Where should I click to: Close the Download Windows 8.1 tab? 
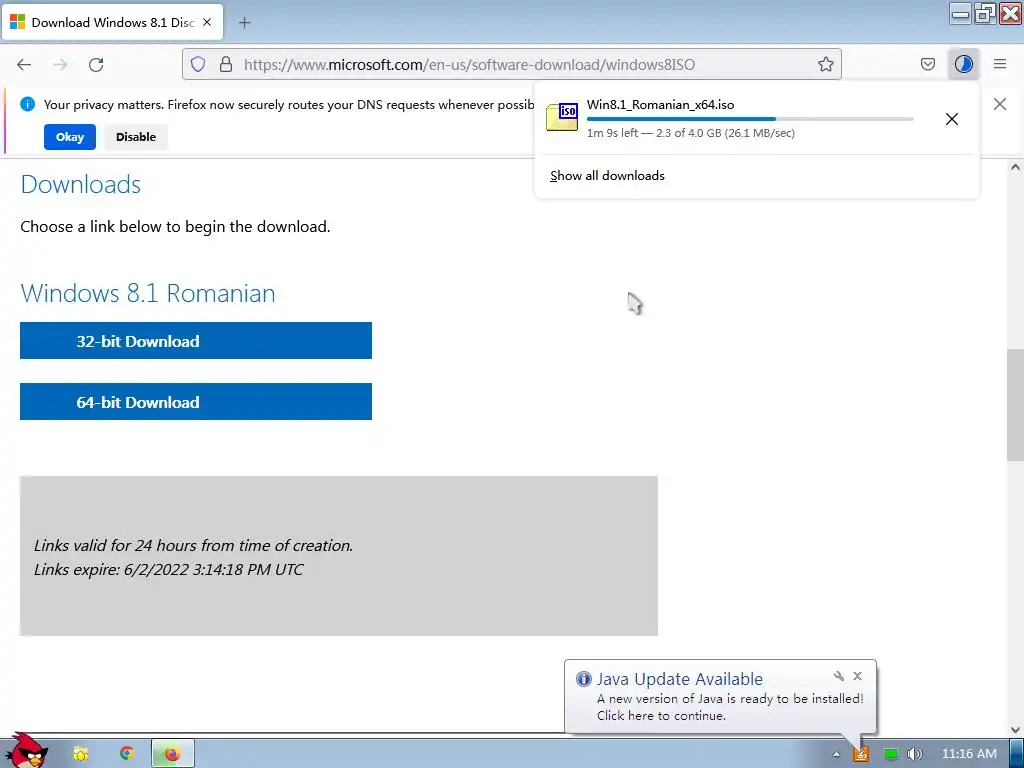[207, 22]
